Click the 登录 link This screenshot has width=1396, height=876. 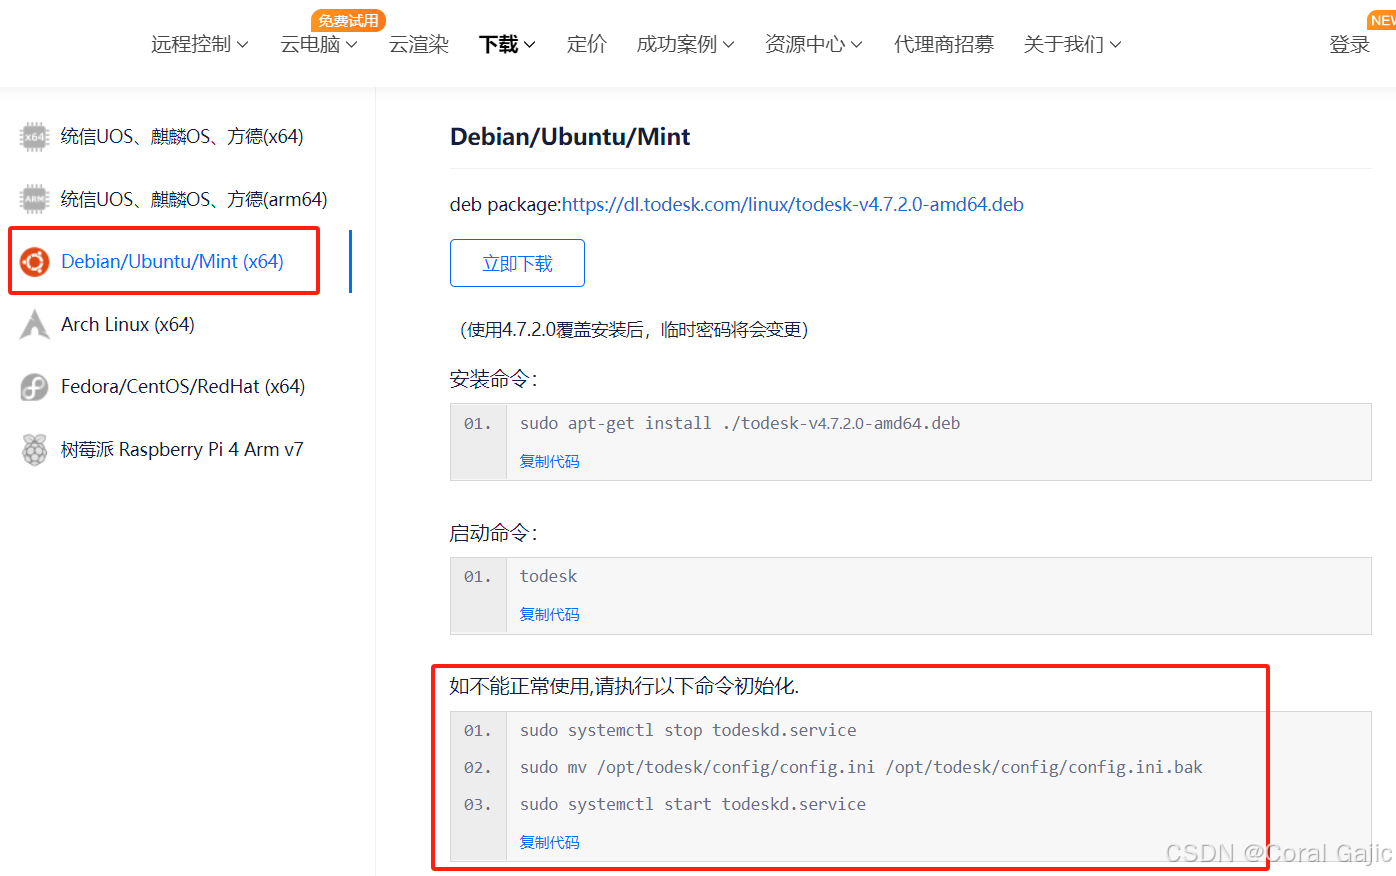coord(1349,44)
